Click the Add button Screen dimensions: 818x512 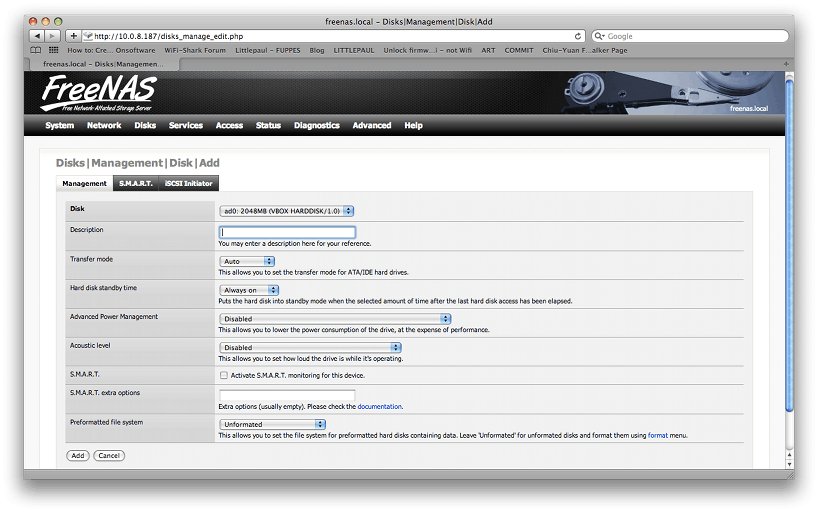78,456
